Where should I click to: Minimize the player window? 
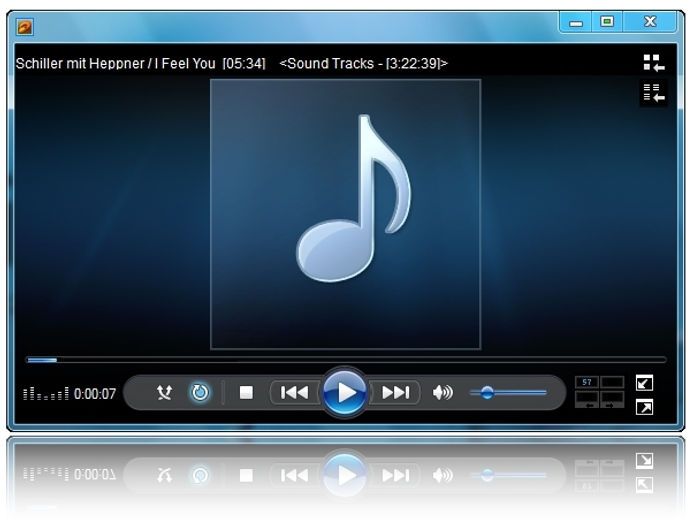click(576, 22)
